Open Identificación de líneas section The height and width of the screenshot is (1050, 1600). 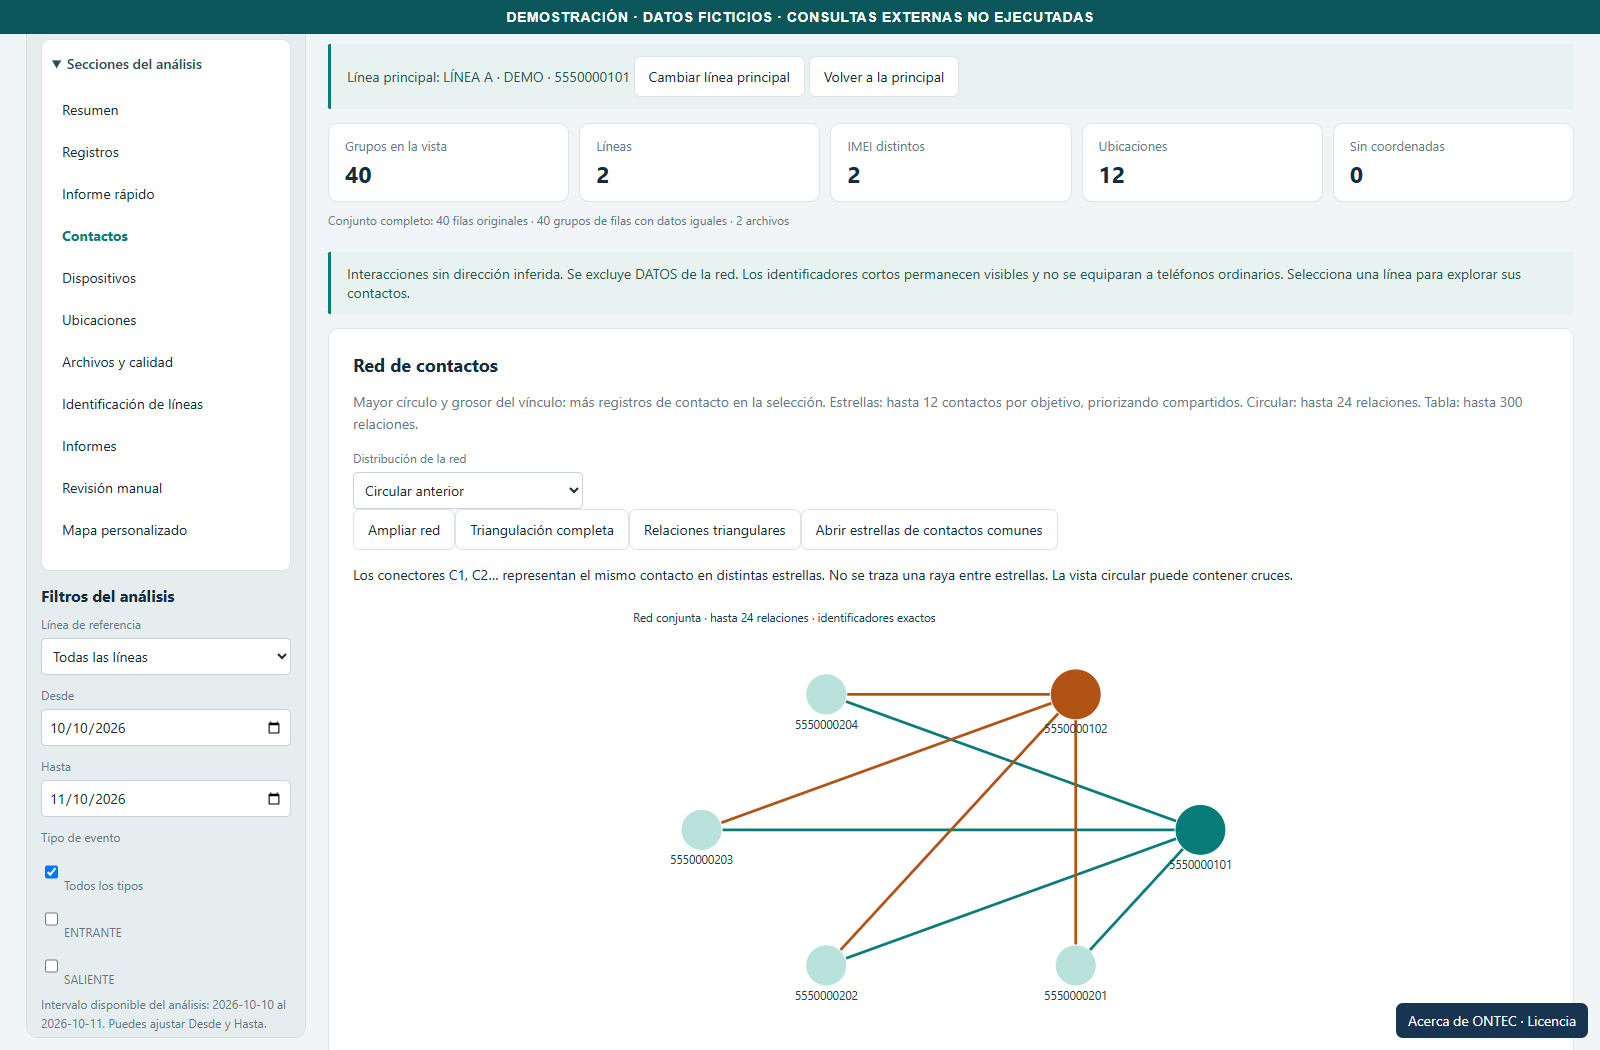click(132, 404)
